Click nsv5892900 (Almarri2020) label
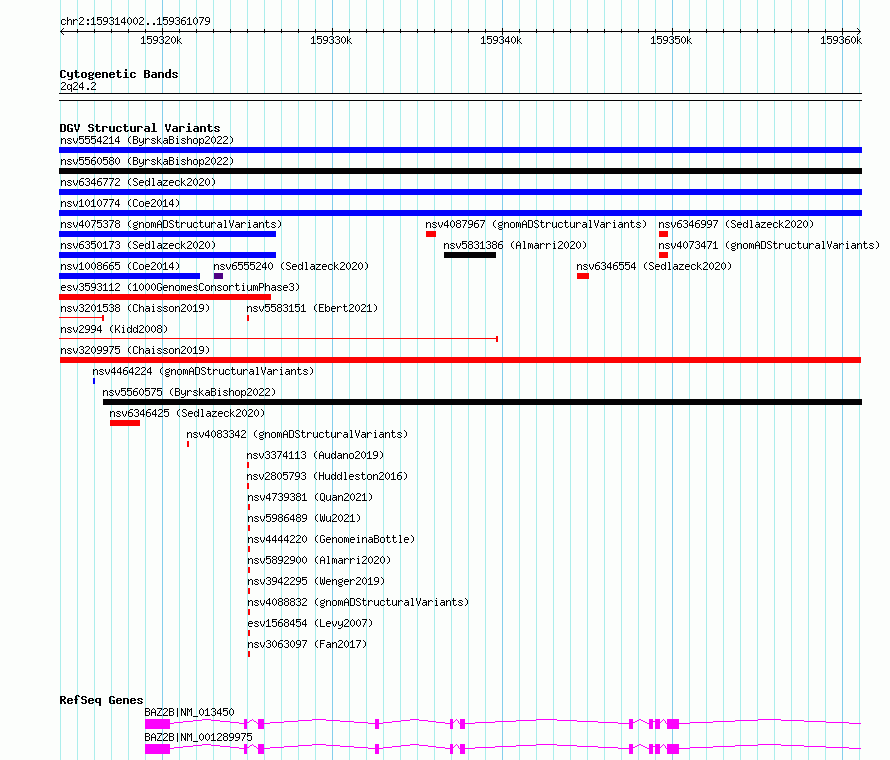 [319, 560]
